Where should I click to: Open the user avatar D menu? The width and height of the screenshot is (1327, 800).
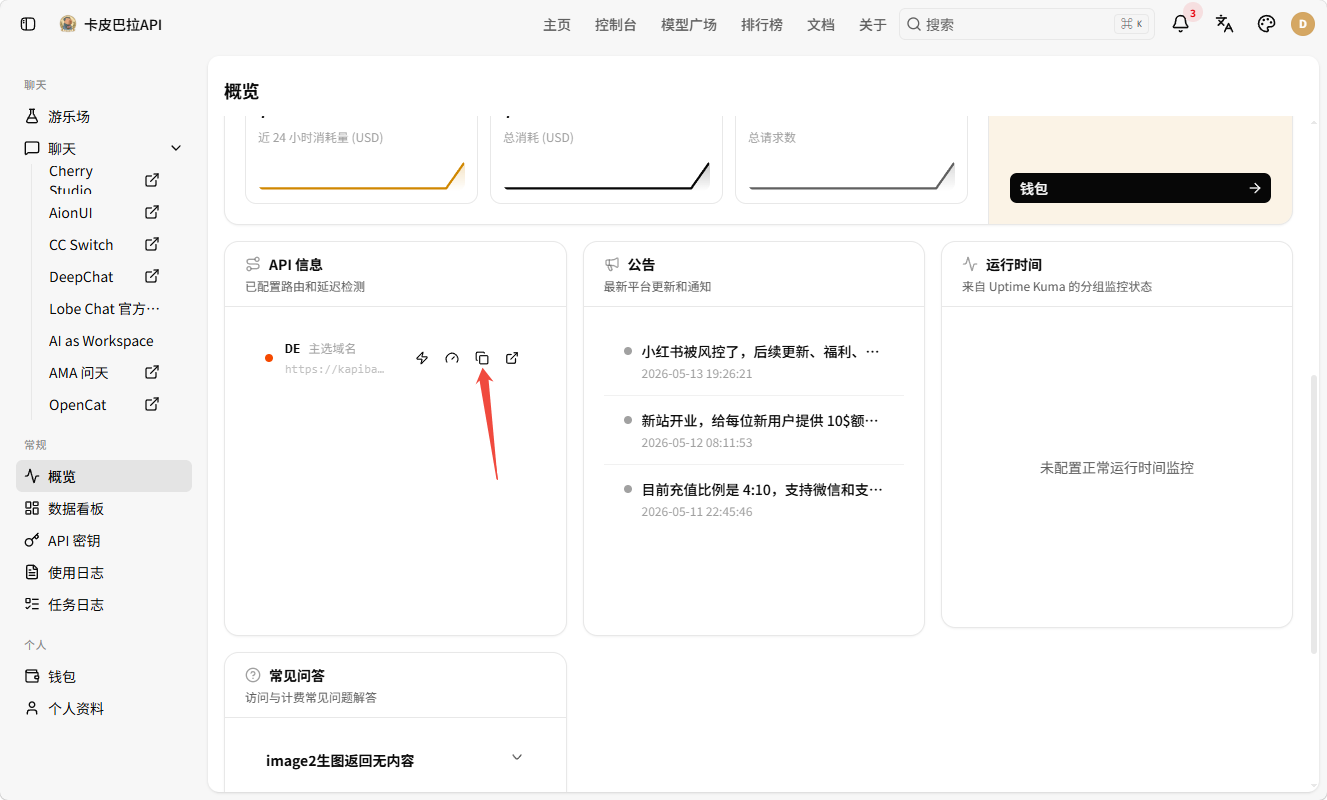(x=1303, y=24)
